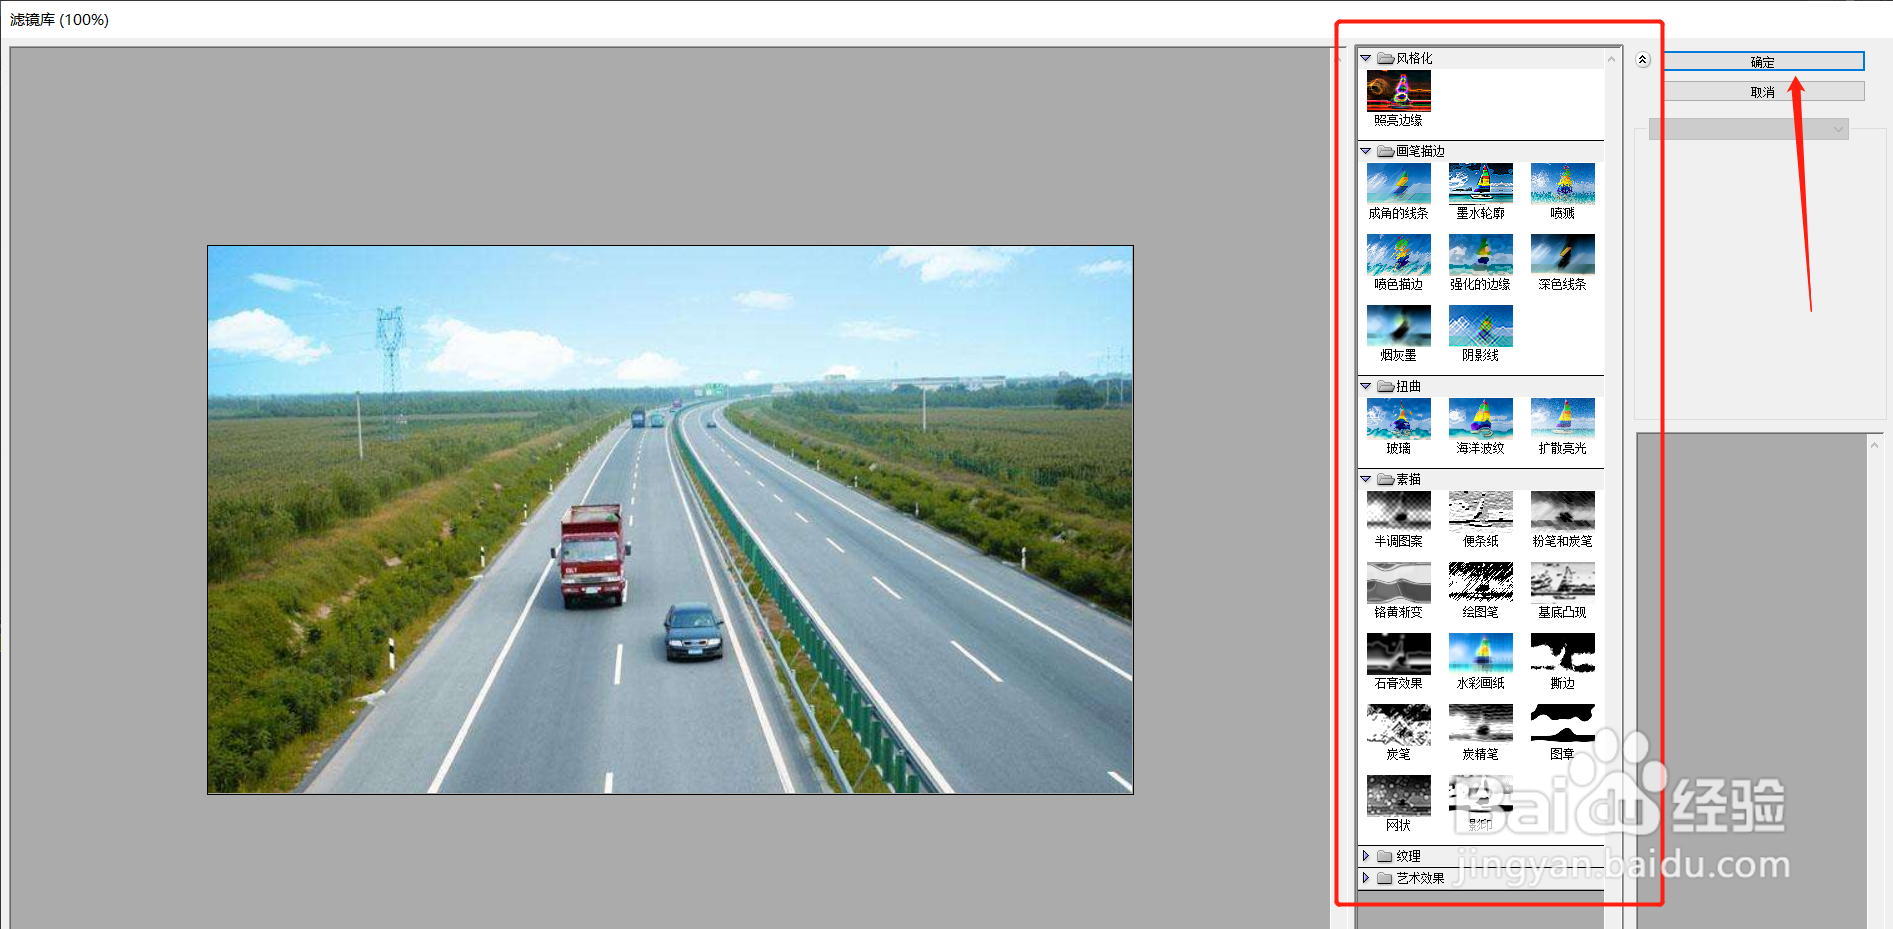Select the 绘图笔 filter

tap(1480, 583)
